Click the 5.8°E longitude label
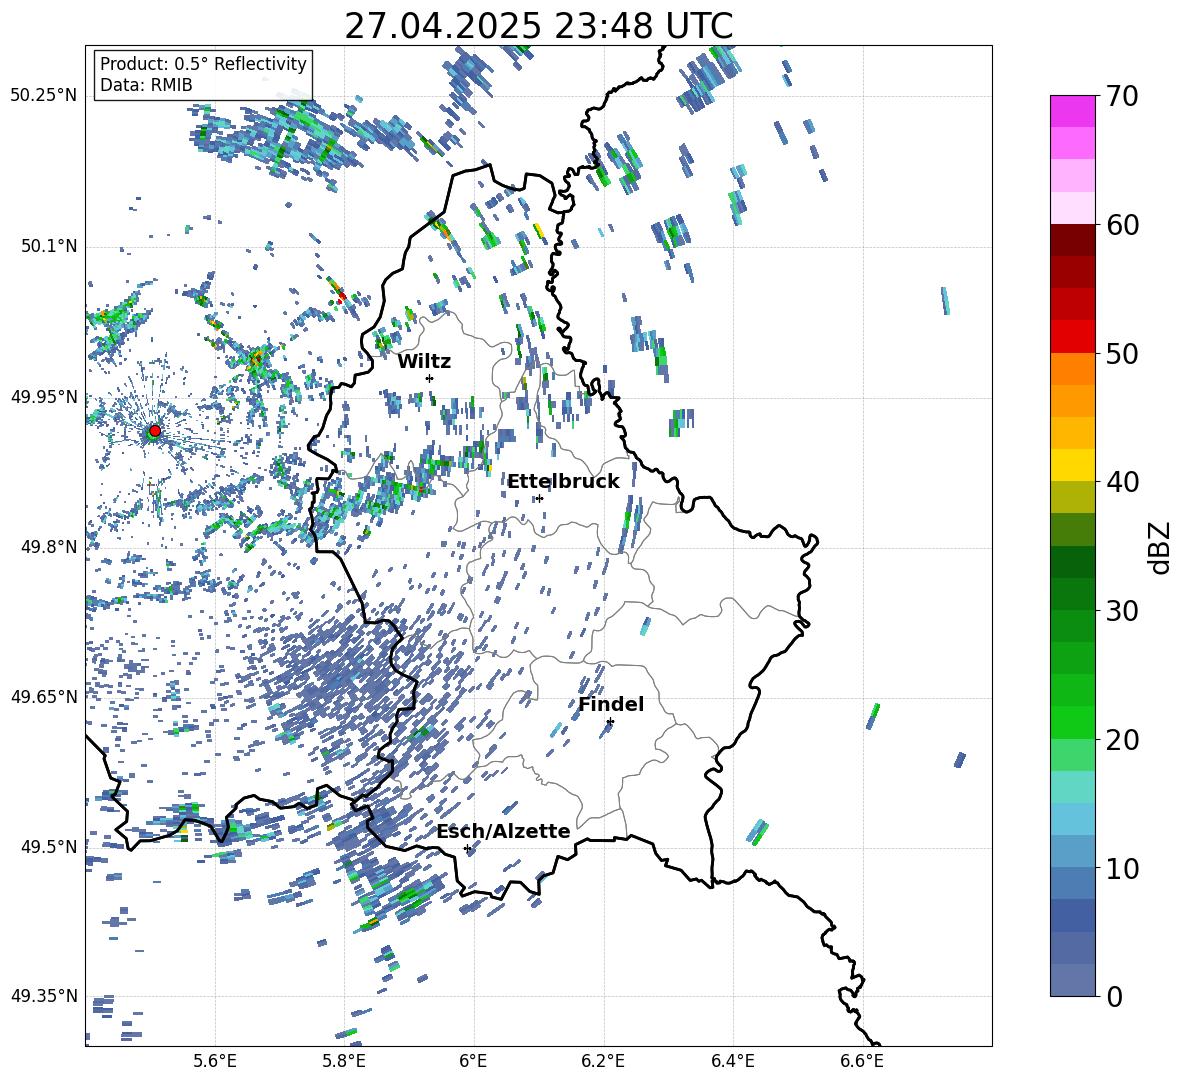Image resolution: width=1184 pixels, height=1081 pixels. pyautogui.click(x=344, y=1061)
